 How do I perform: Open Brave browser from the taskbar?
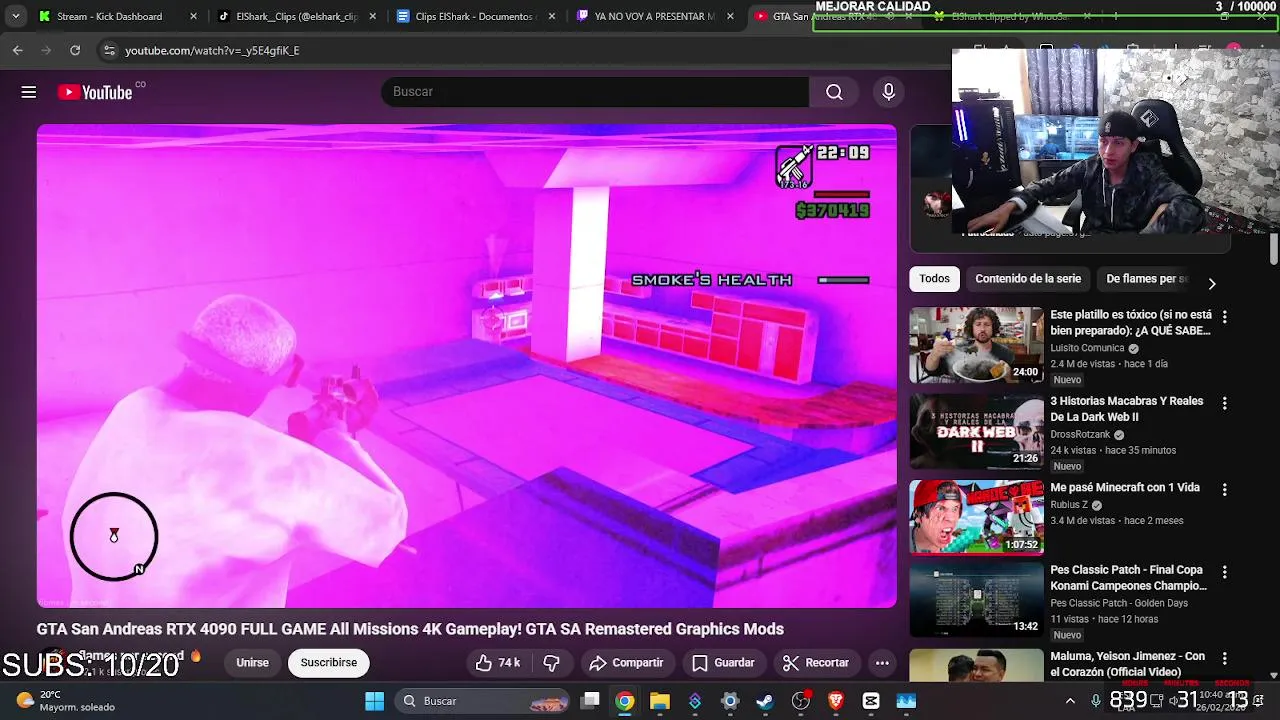point(836,701)
